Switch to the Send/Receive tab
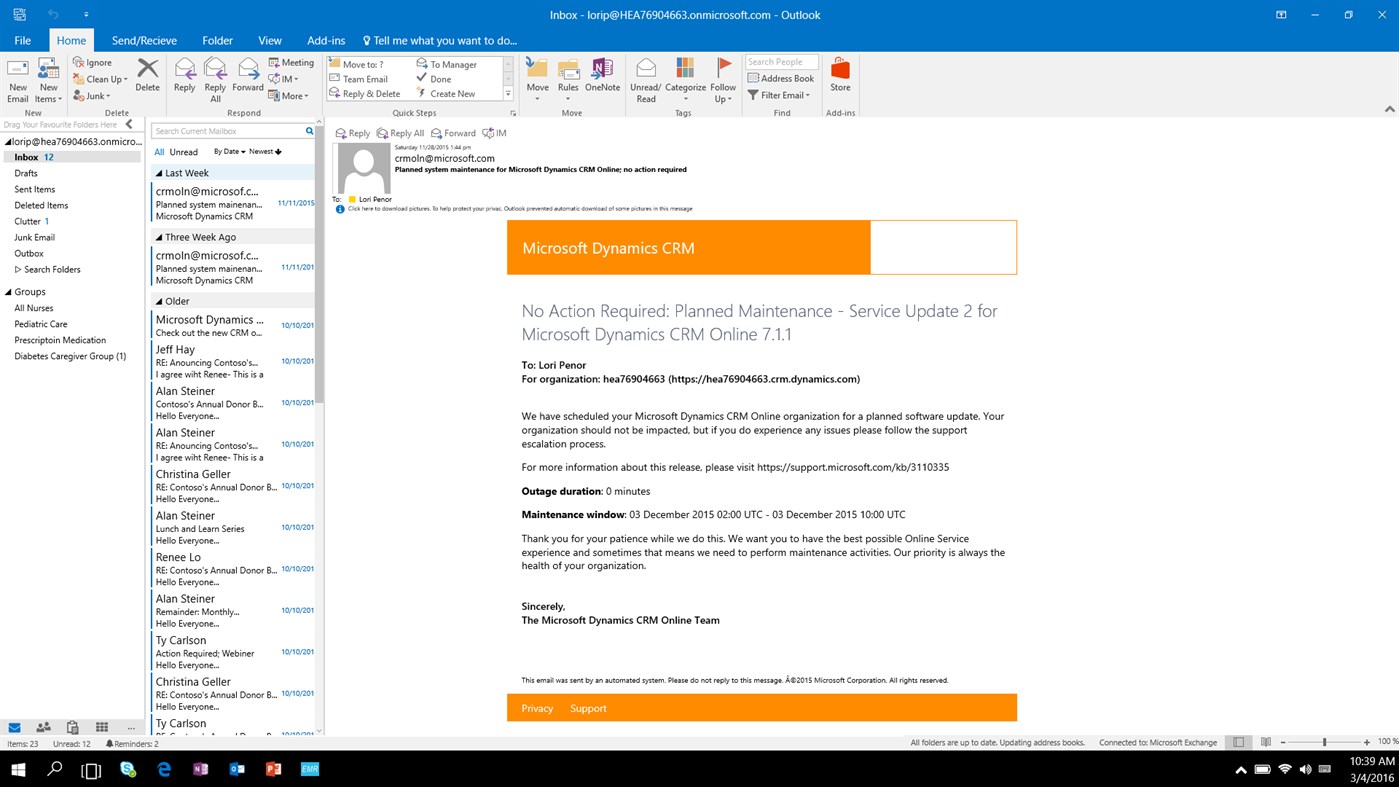Image resolution: width=1399 pixels, height=787 pixels. 144,40
